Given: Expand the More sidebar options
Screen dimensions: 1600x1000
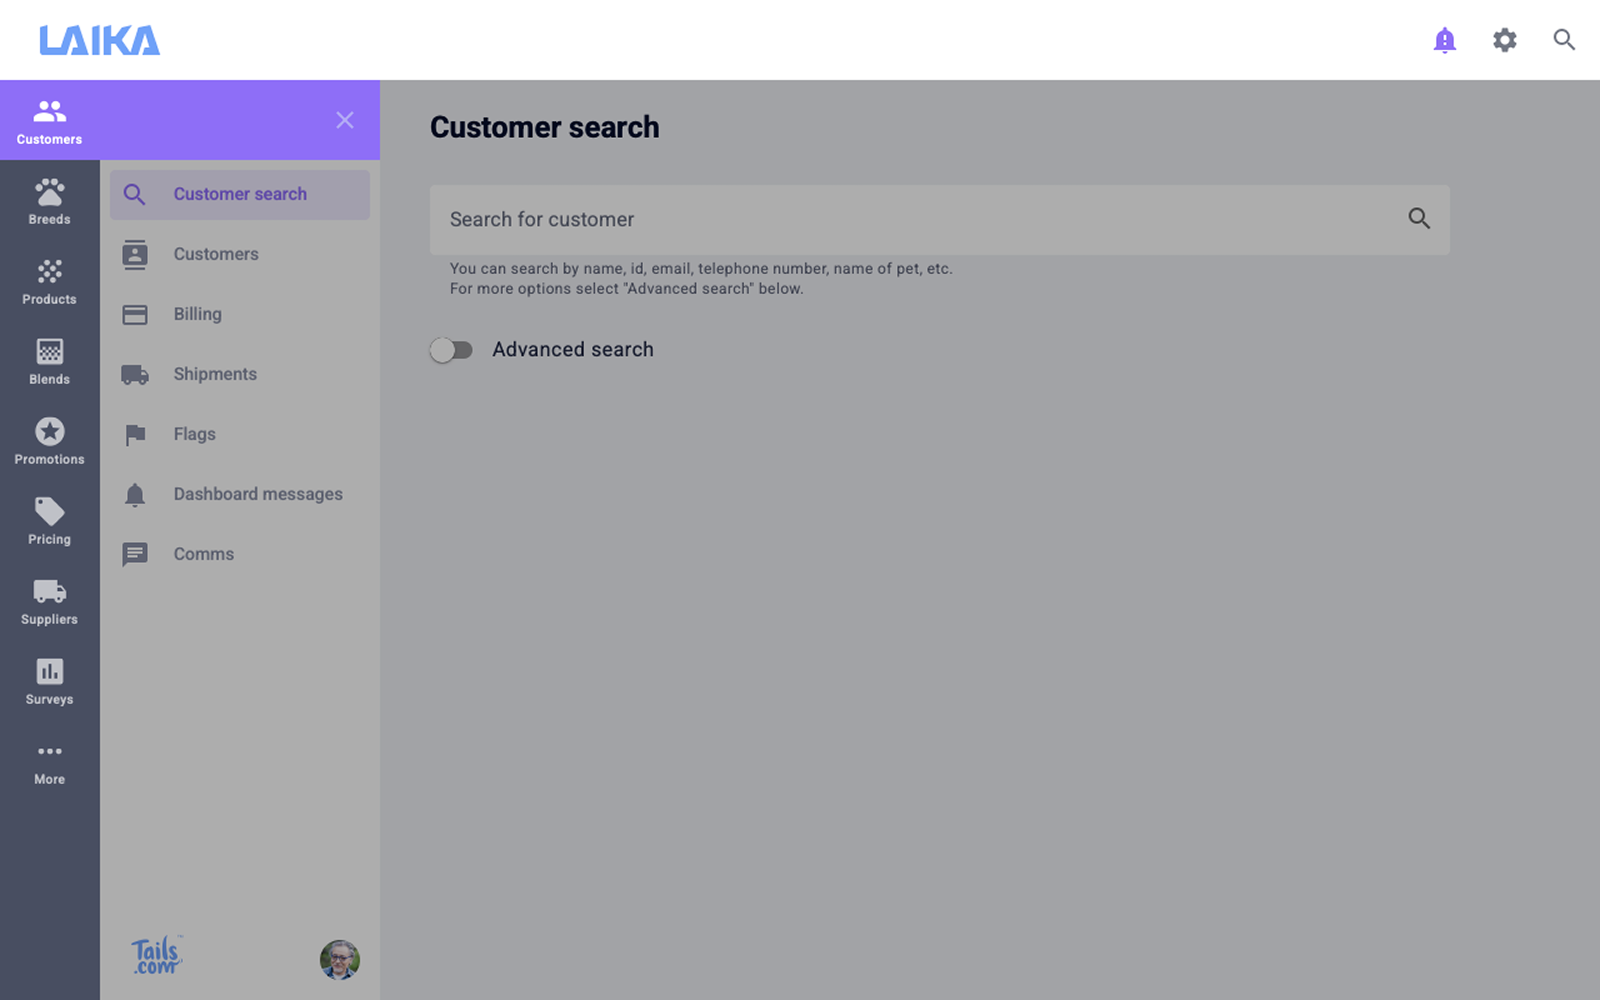Looking at the screenshot, I should coord(49,761).
